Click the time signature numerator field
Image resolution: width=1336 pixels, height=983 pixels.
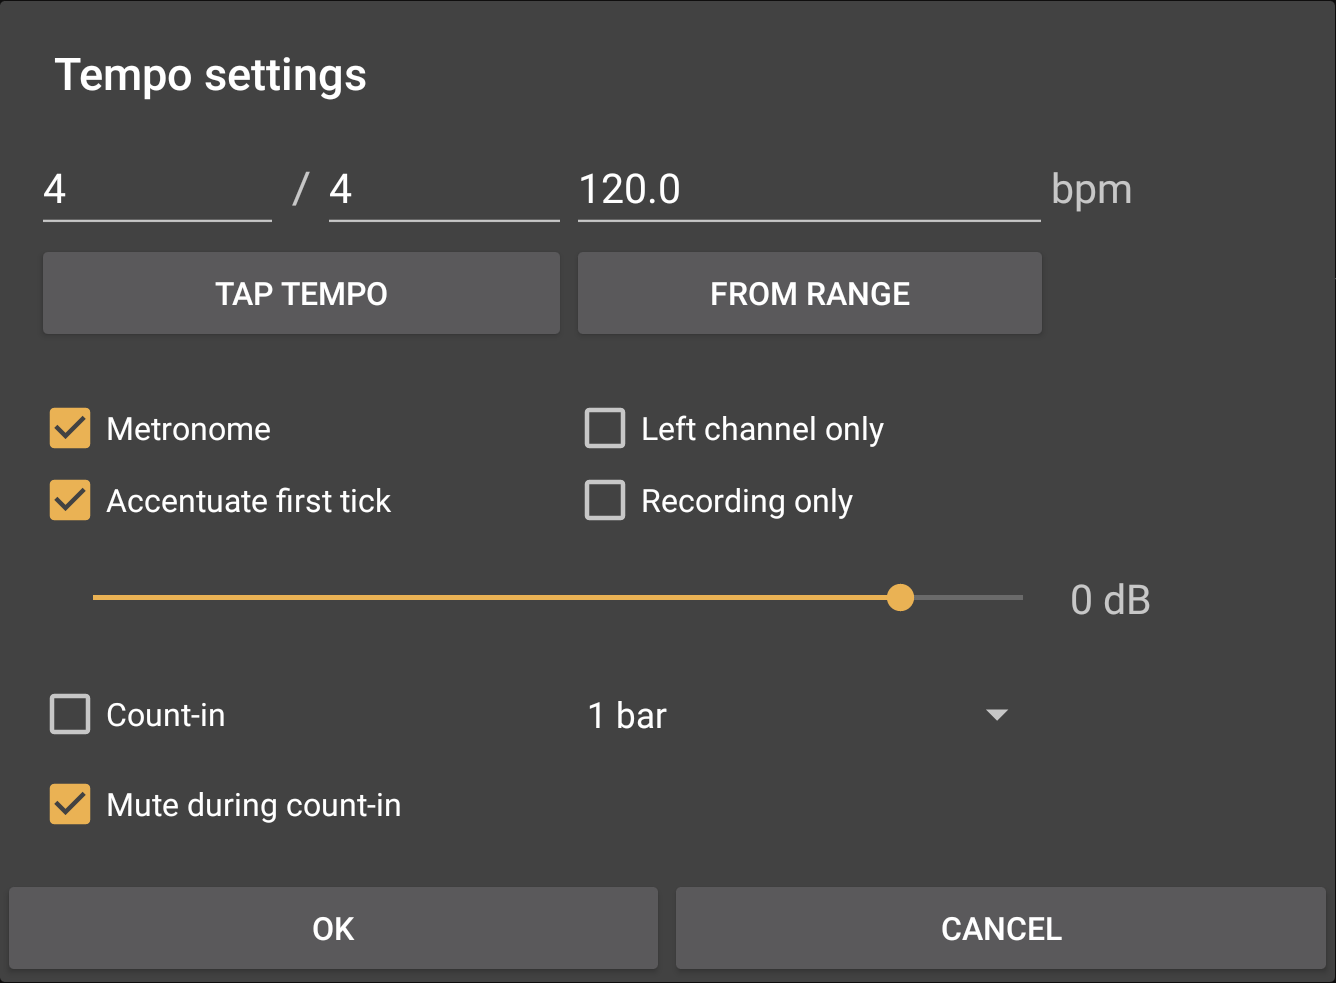[157, 190]
